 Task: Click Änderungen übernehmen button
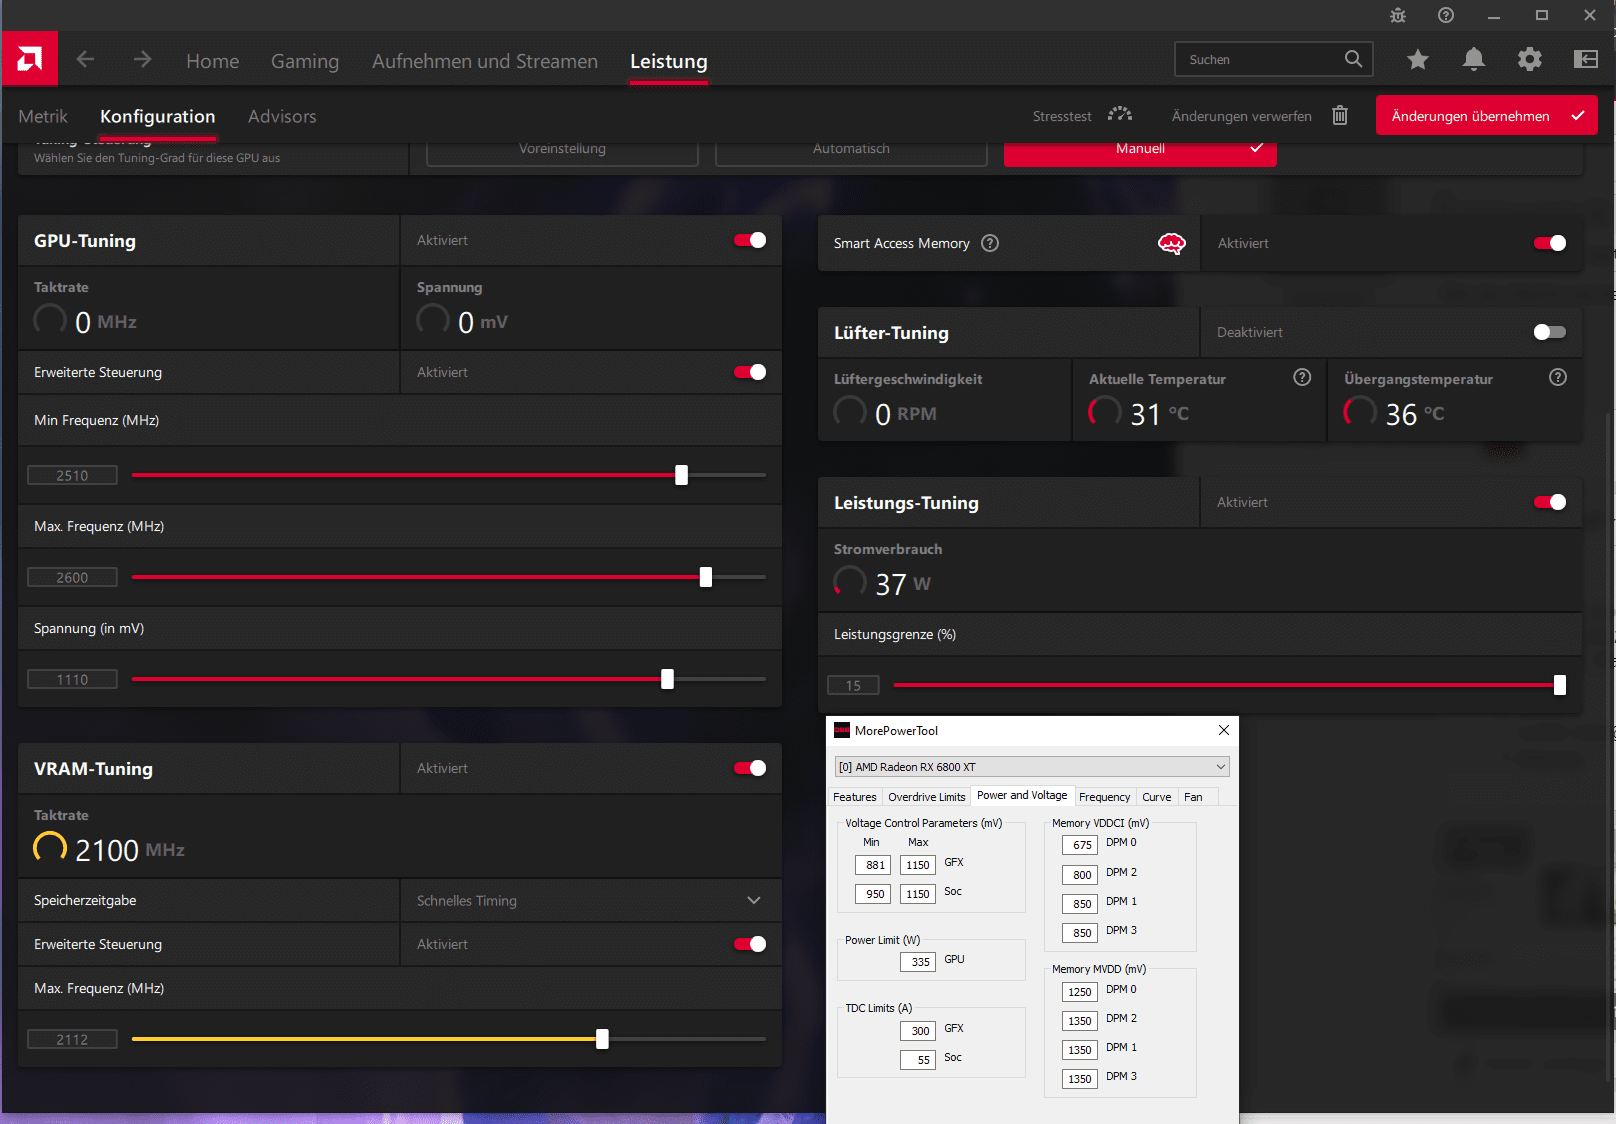pos(1486,116)
